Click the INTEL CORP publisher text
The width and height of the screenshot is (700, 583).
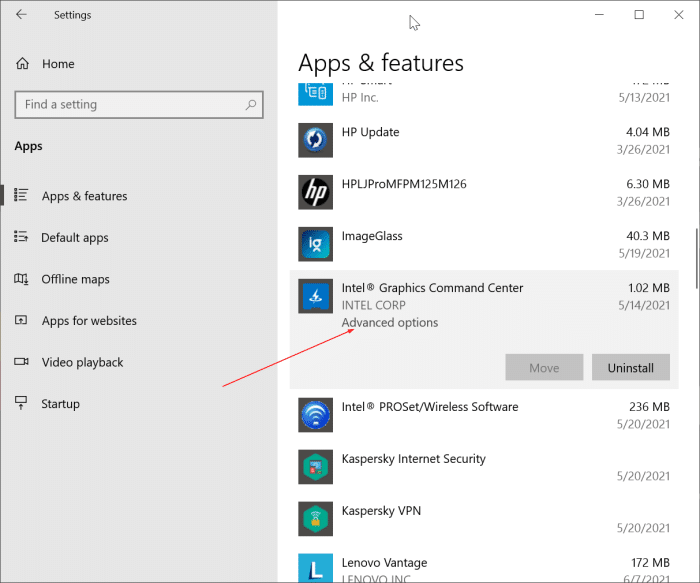tap(374, 305)
